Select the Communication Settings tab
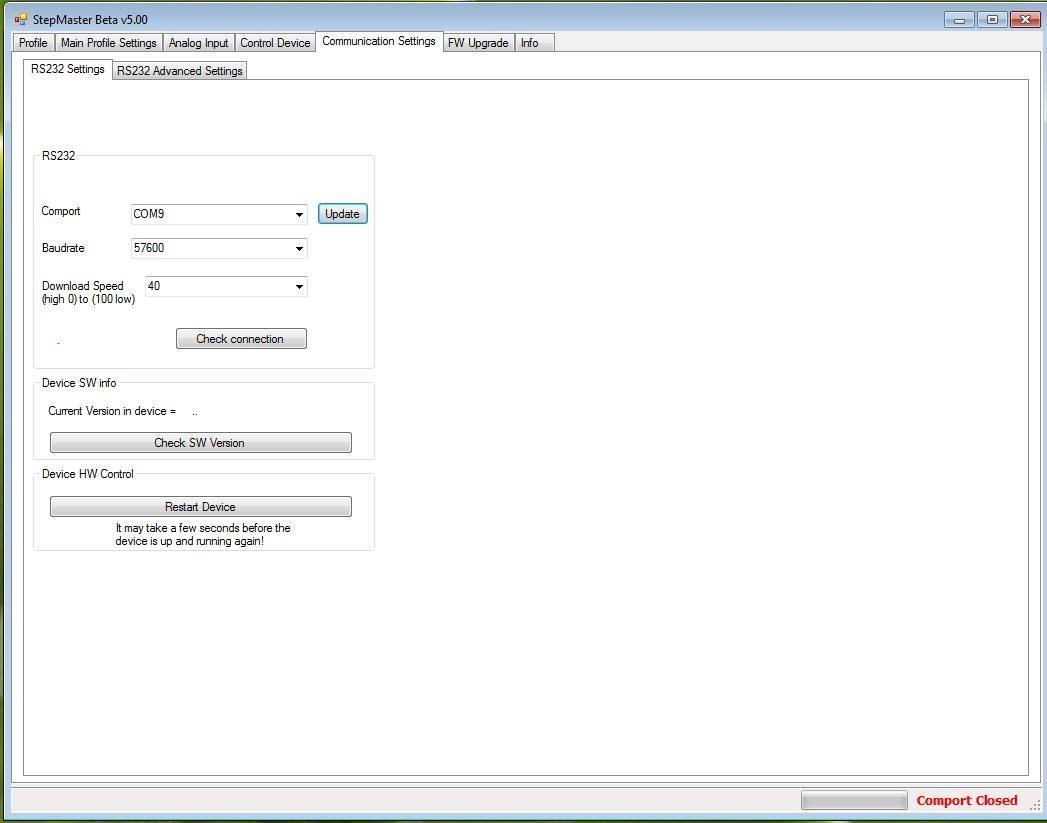1047x823 pixels. click(x=378, y=42)
